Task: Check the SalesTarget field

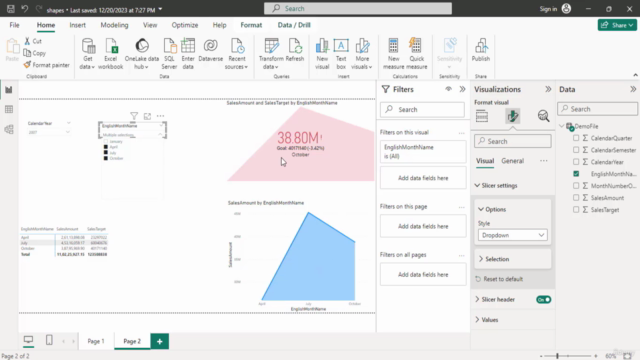Action: tap(576, 209)
